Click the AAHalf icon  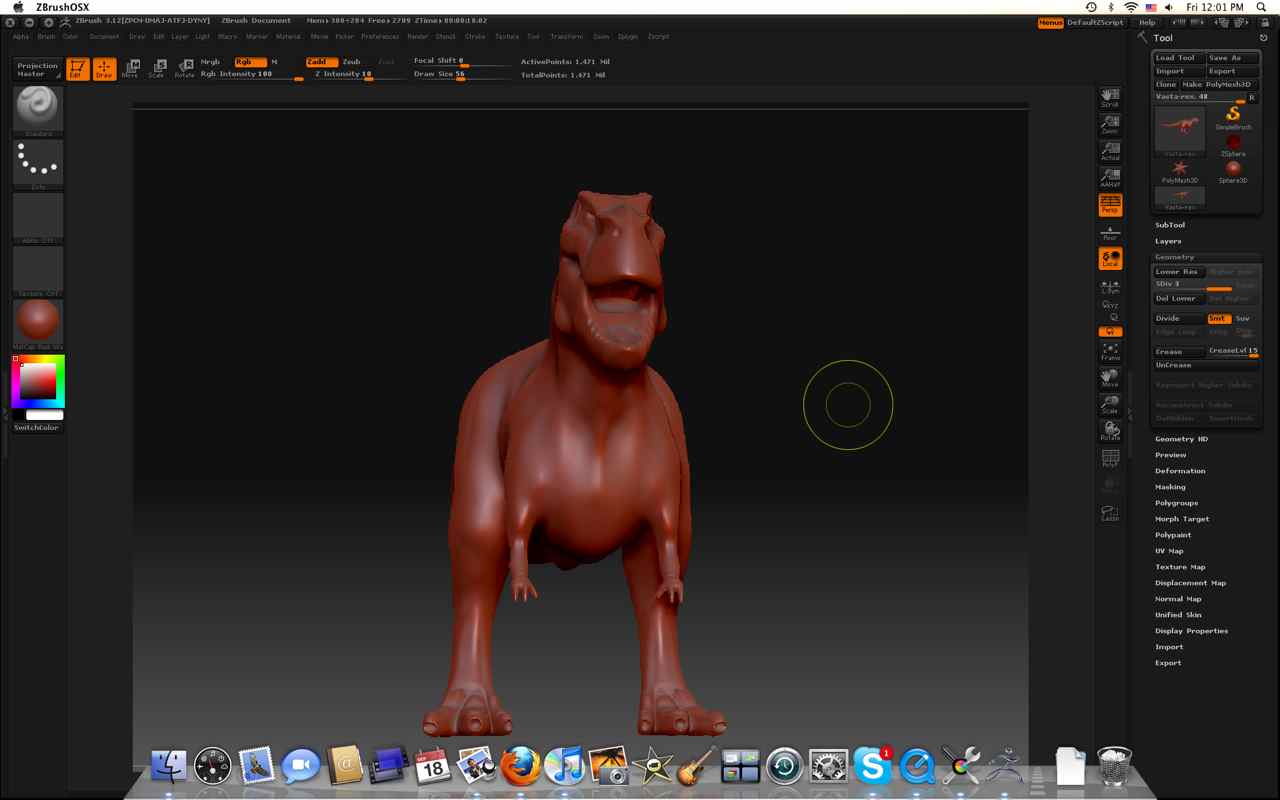(1110, 178)
